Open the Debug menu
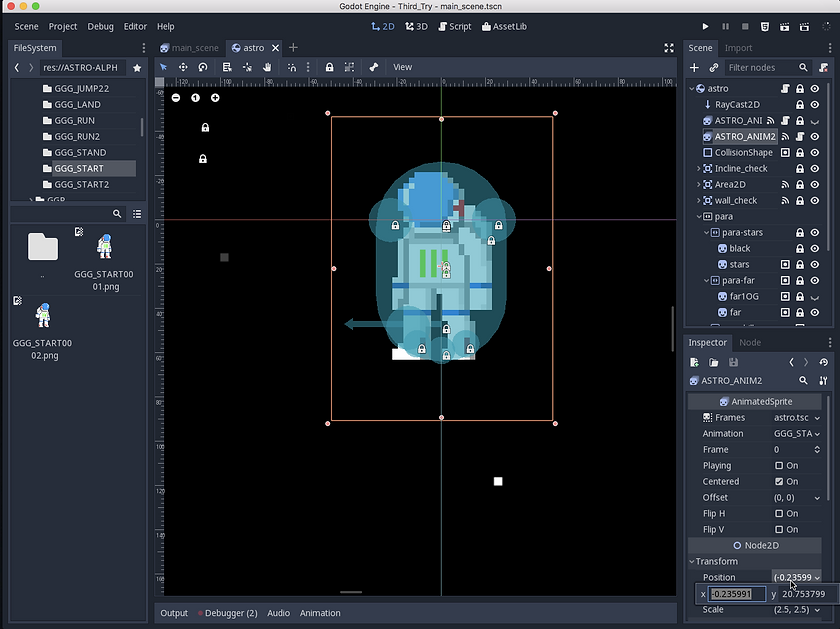Screen dimensions: 840x629 [100, 26]
